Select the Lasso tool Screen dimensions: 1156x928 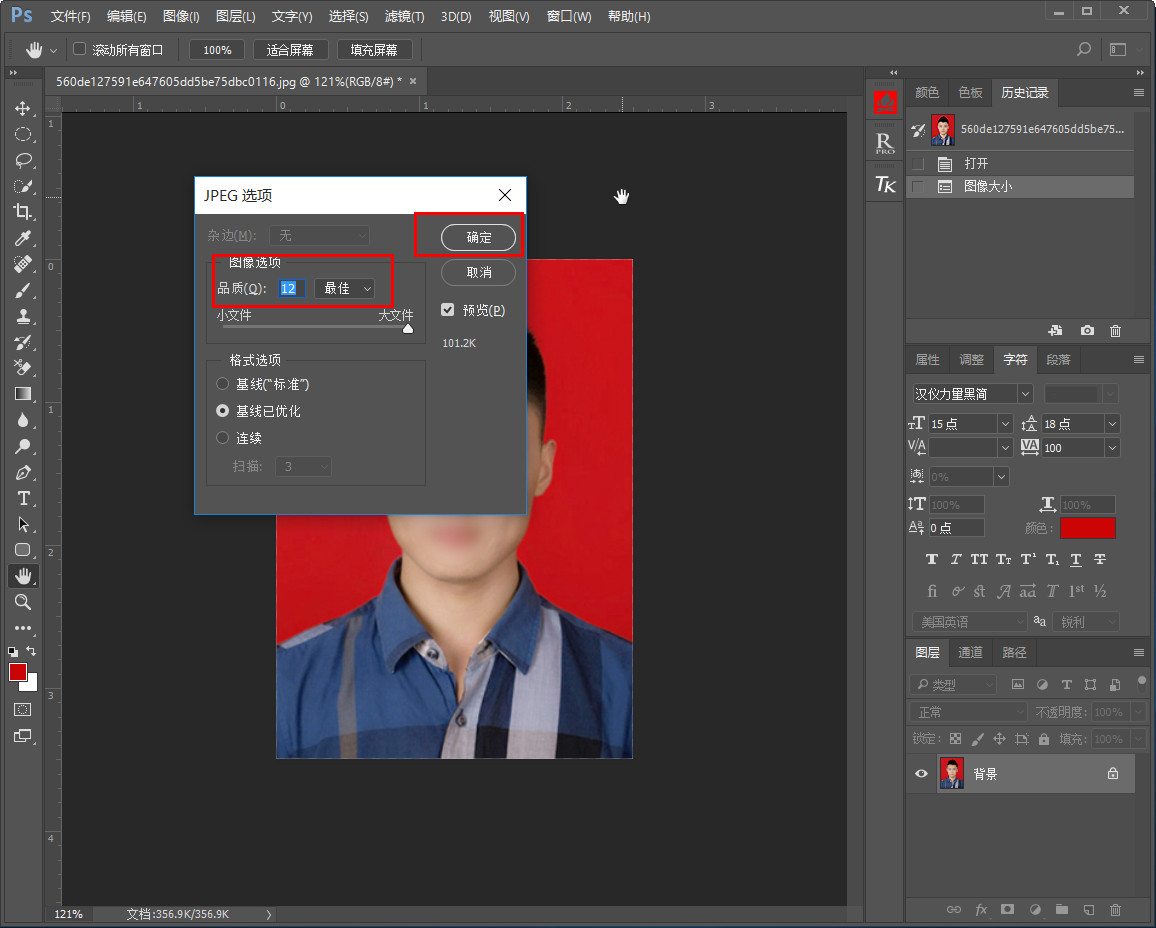pyautogui.click(x=22, y=160)
